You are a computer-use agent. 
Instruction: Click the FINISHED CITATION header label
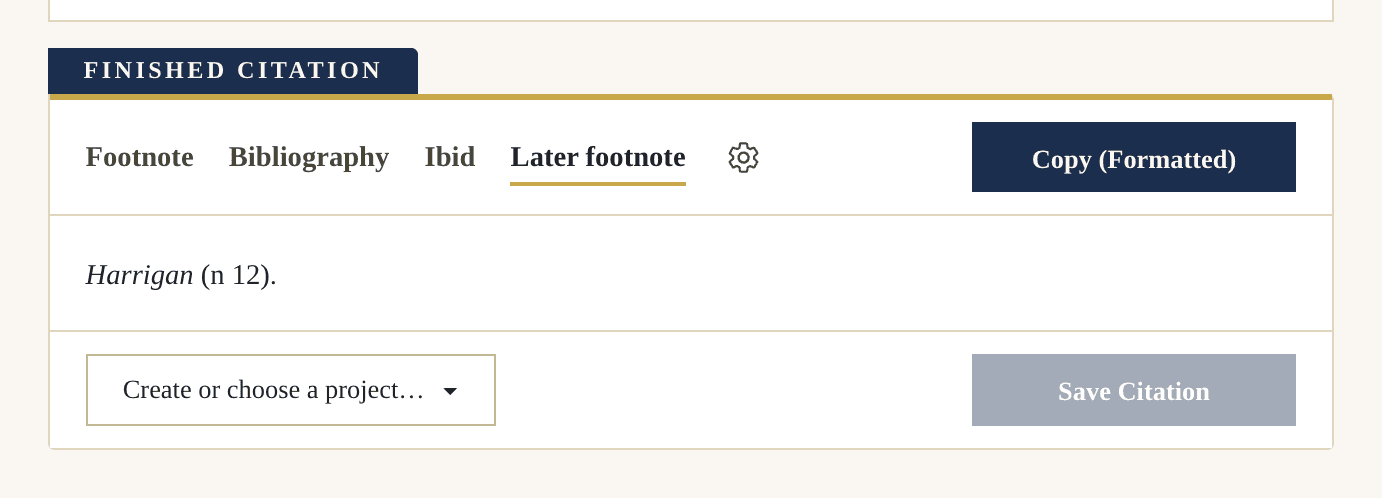pyautogui.click(x=233, y=70)
